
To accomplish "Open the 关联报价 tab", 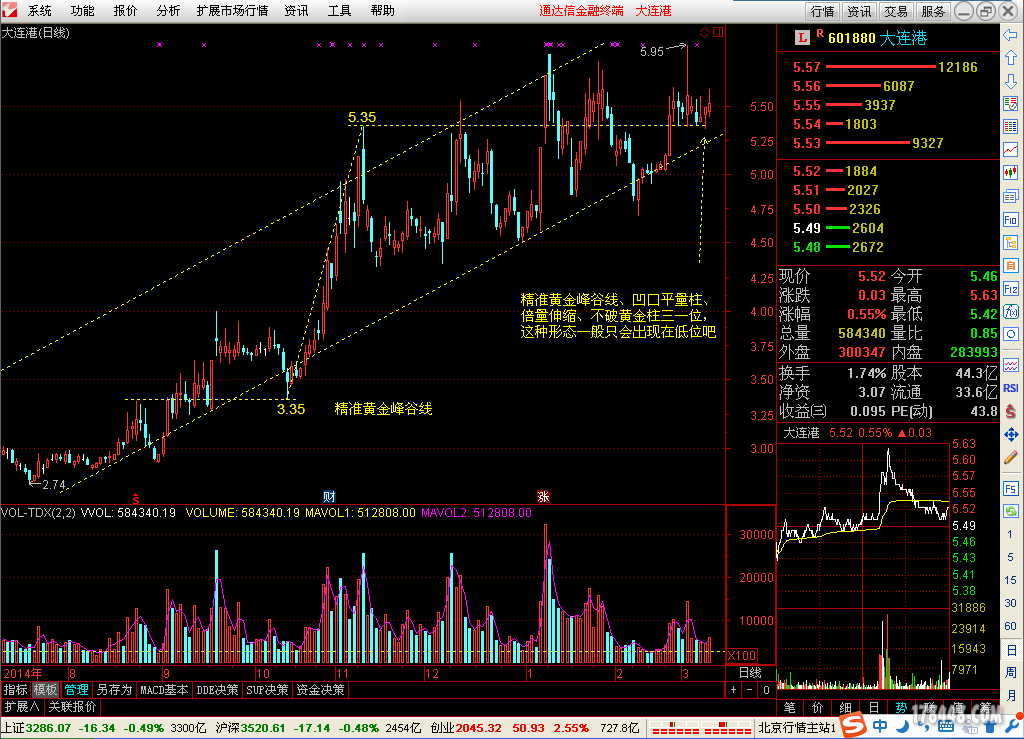I will (x=72, y=706).
